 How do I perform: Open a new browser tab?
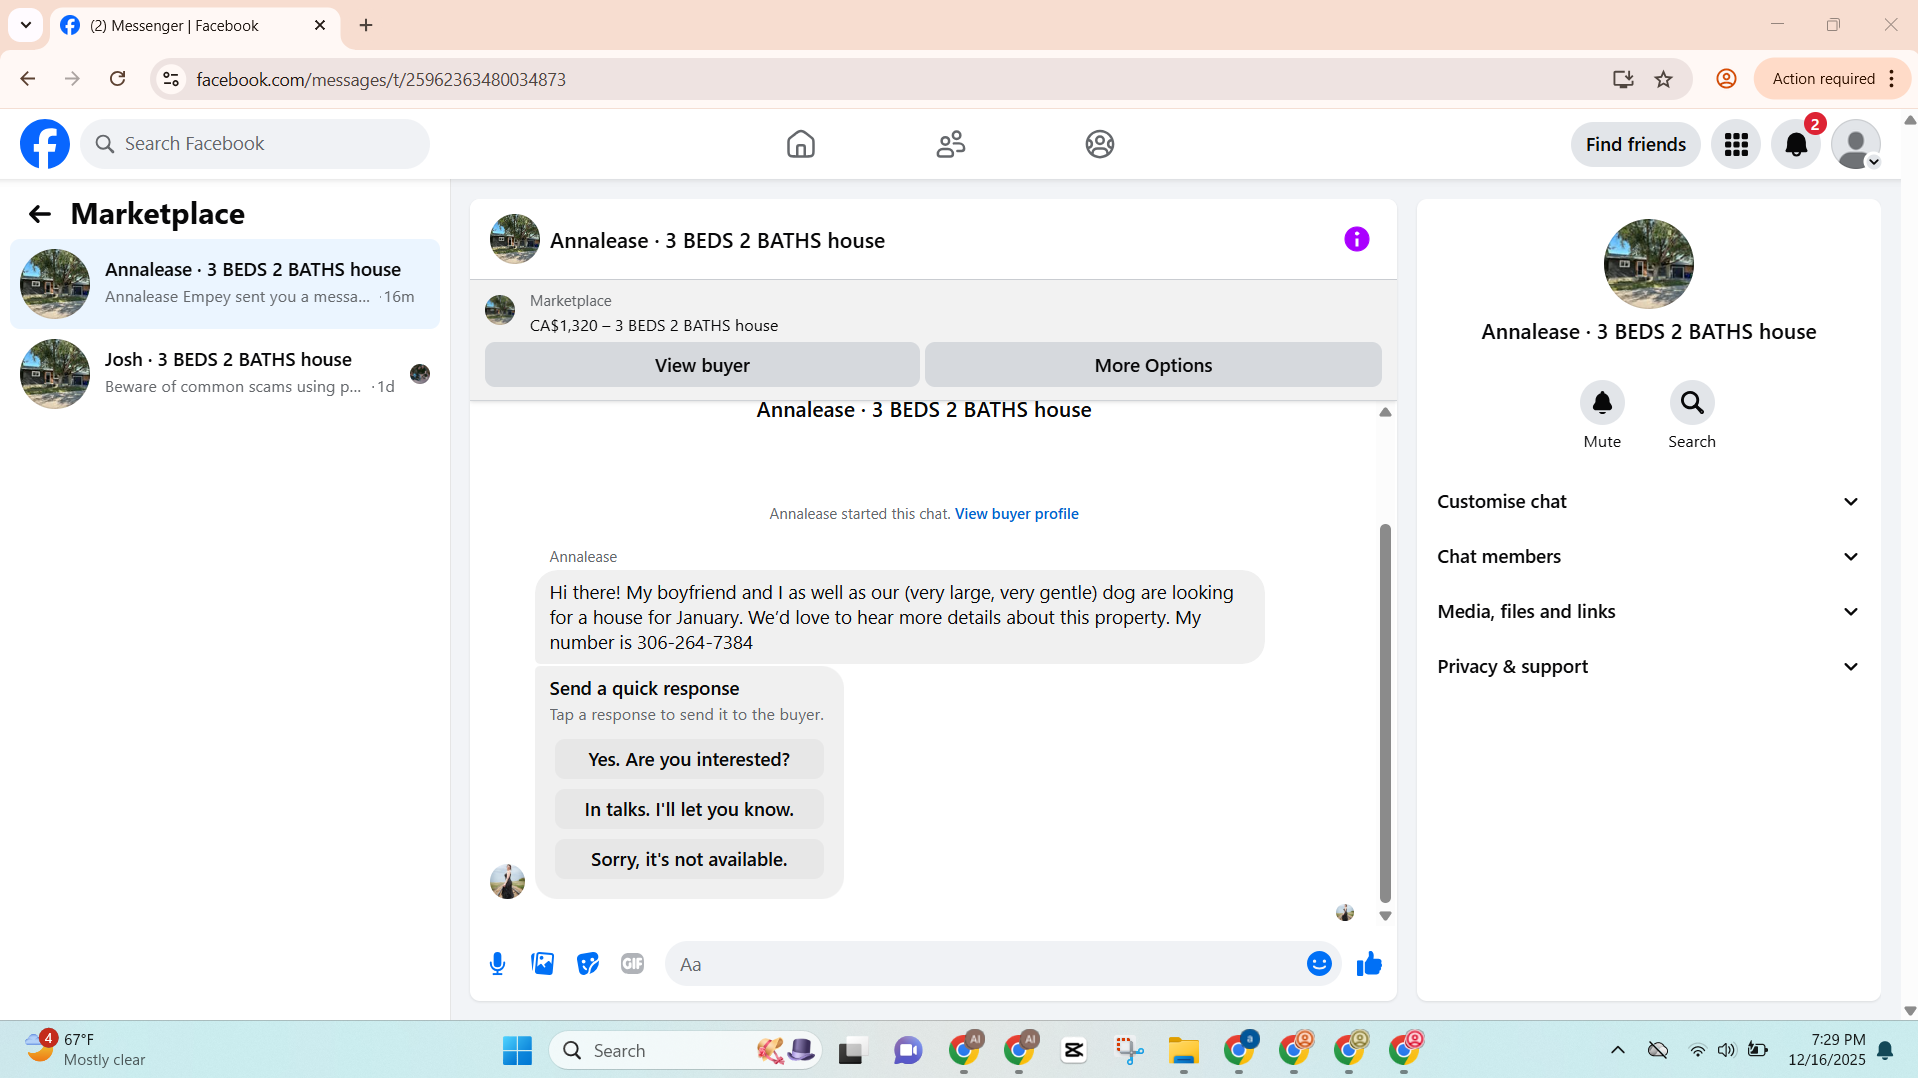pos(366,25)
